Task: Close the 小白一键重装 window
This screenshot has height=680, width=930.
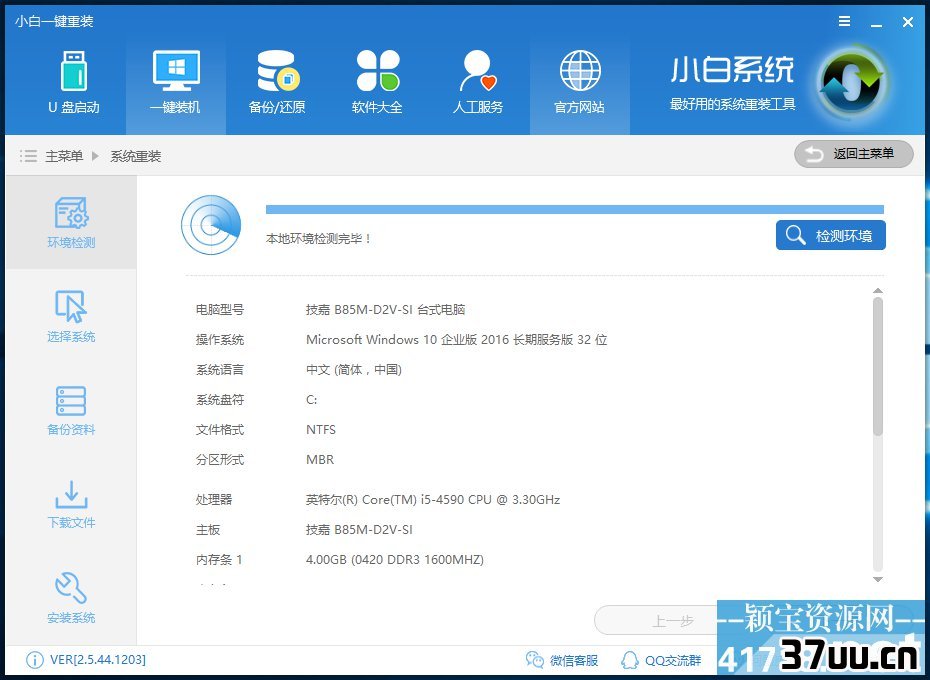Action: [x=907, y=22]
